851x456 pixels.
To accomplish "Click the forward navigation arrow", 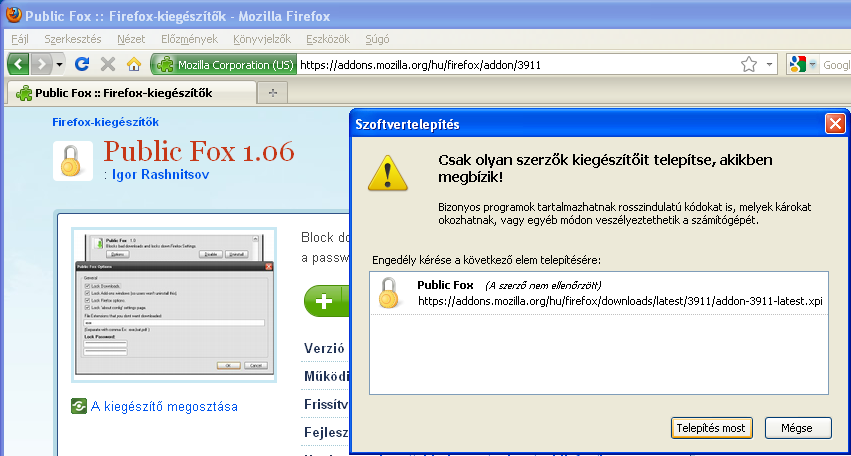I will 41,64.
